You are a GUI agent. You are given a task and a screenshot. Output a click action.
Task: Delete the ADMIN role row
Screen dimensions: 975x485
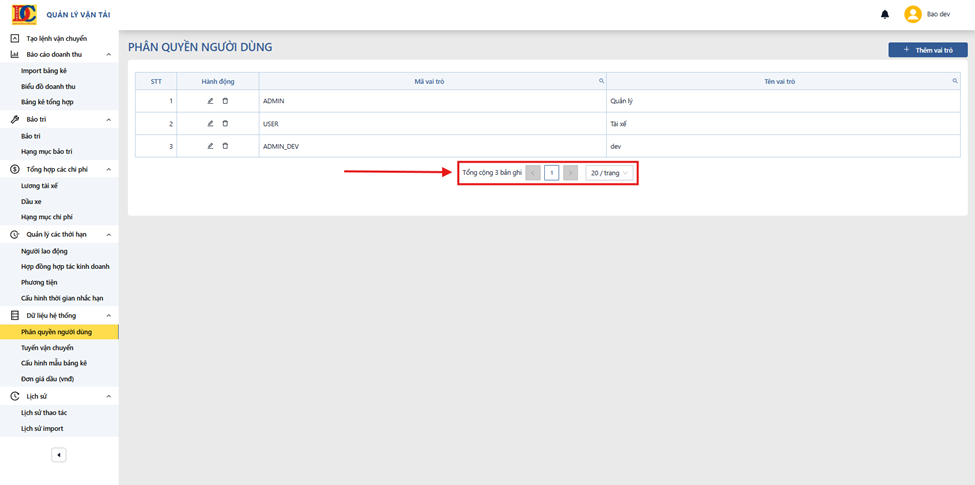225,101
